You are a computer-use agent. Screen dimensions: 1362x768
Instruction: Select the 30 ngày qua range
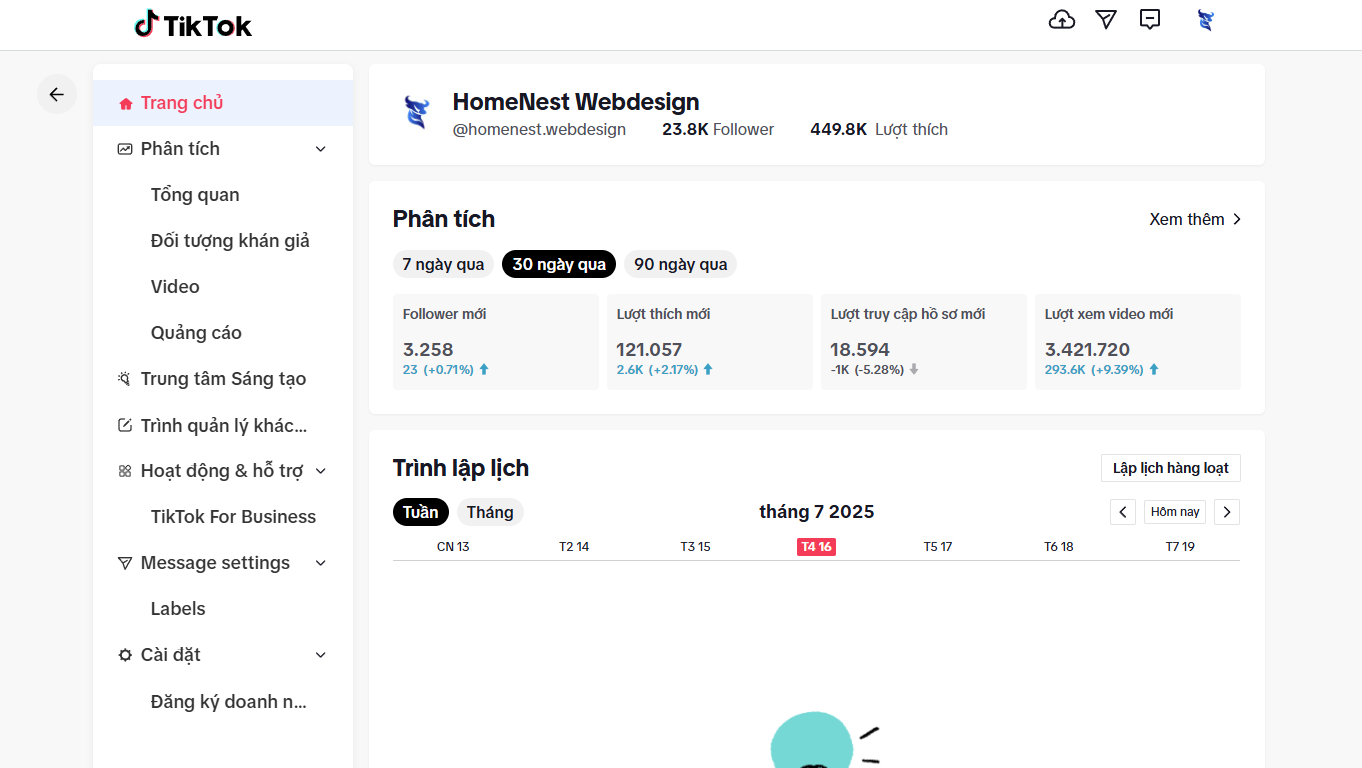559,264
